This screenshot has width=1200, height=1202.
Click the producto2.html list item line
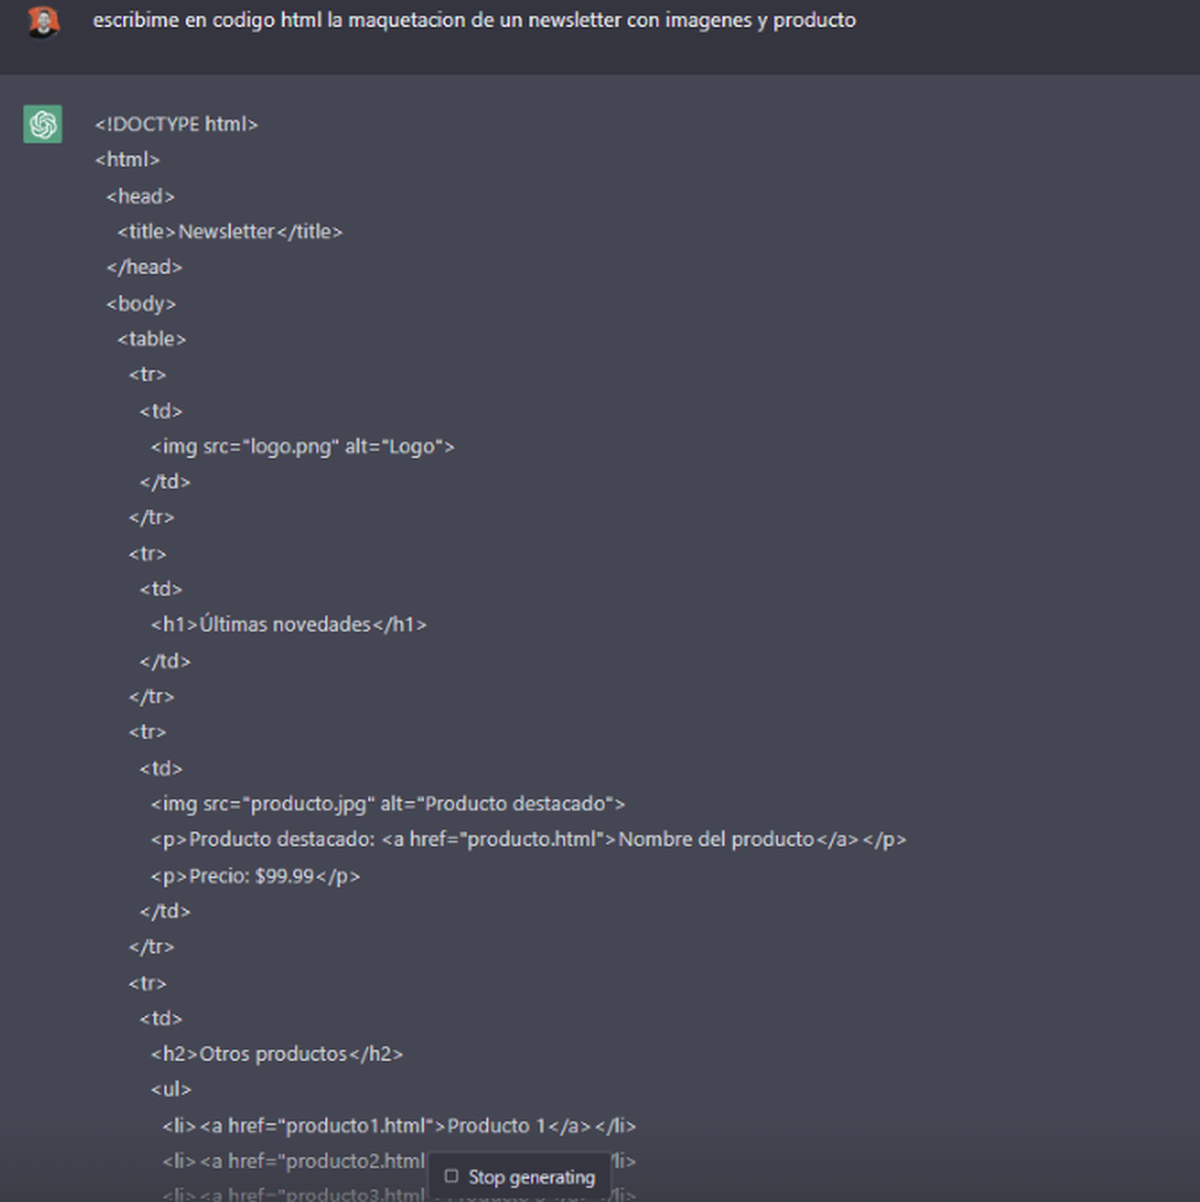click(293, 1161)
